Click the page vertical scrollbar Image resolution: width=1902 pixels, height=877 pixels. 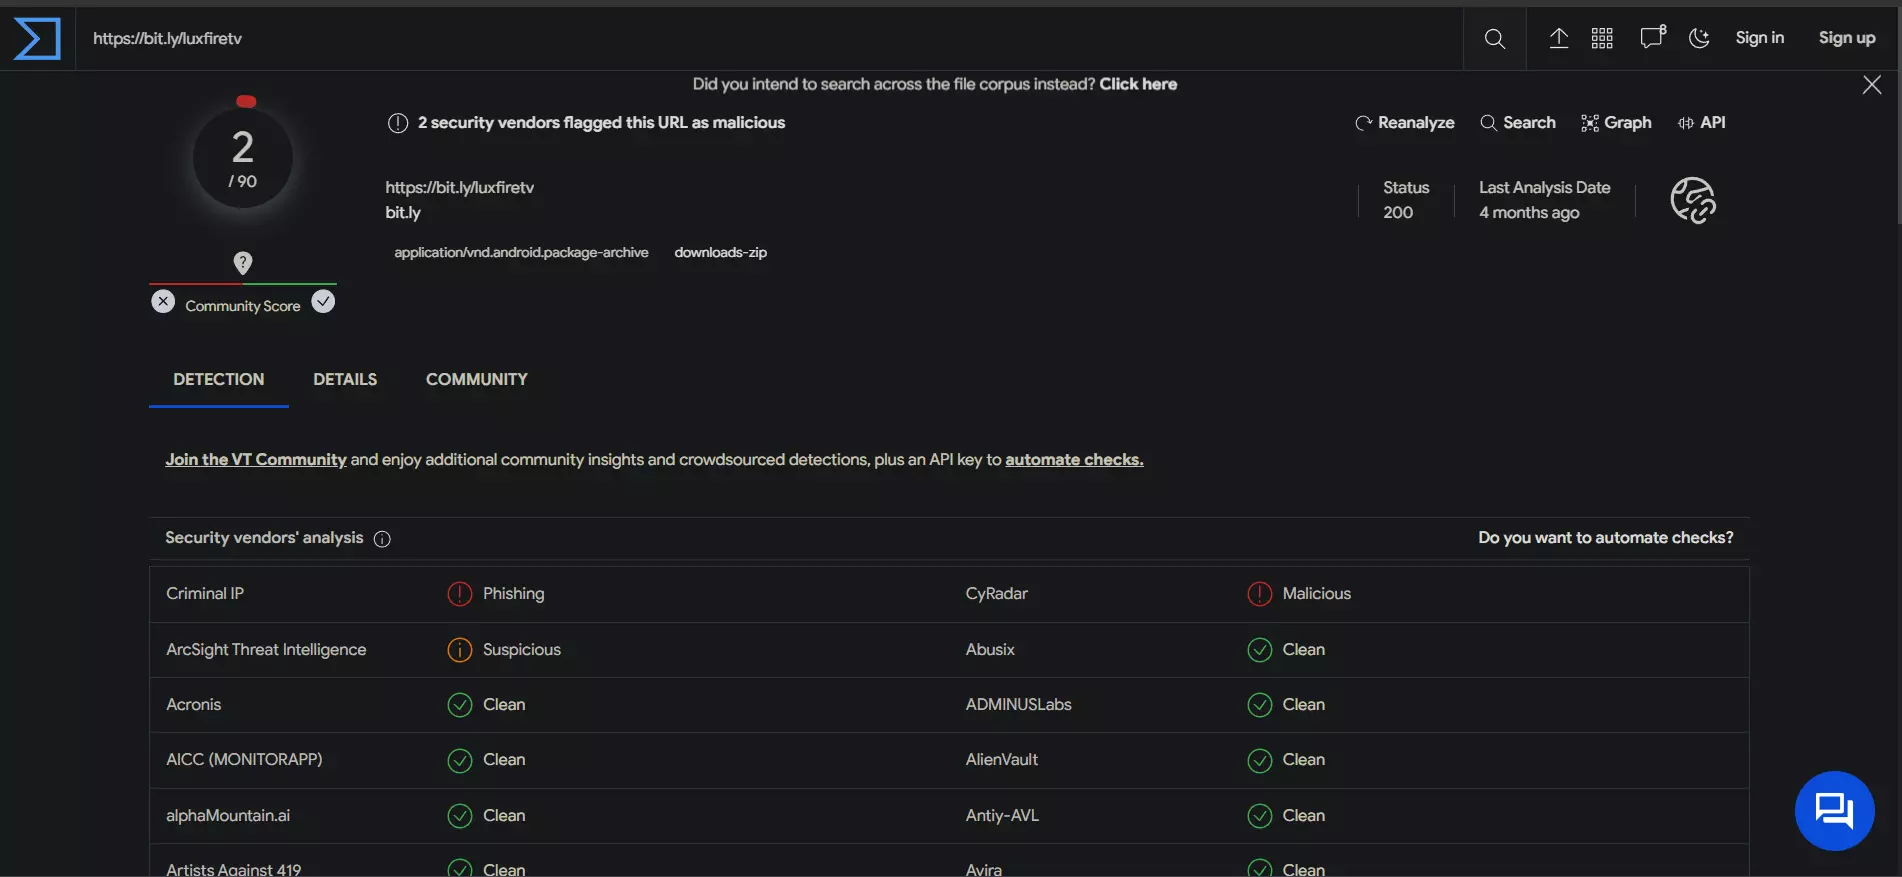(x=1898, y=115)
